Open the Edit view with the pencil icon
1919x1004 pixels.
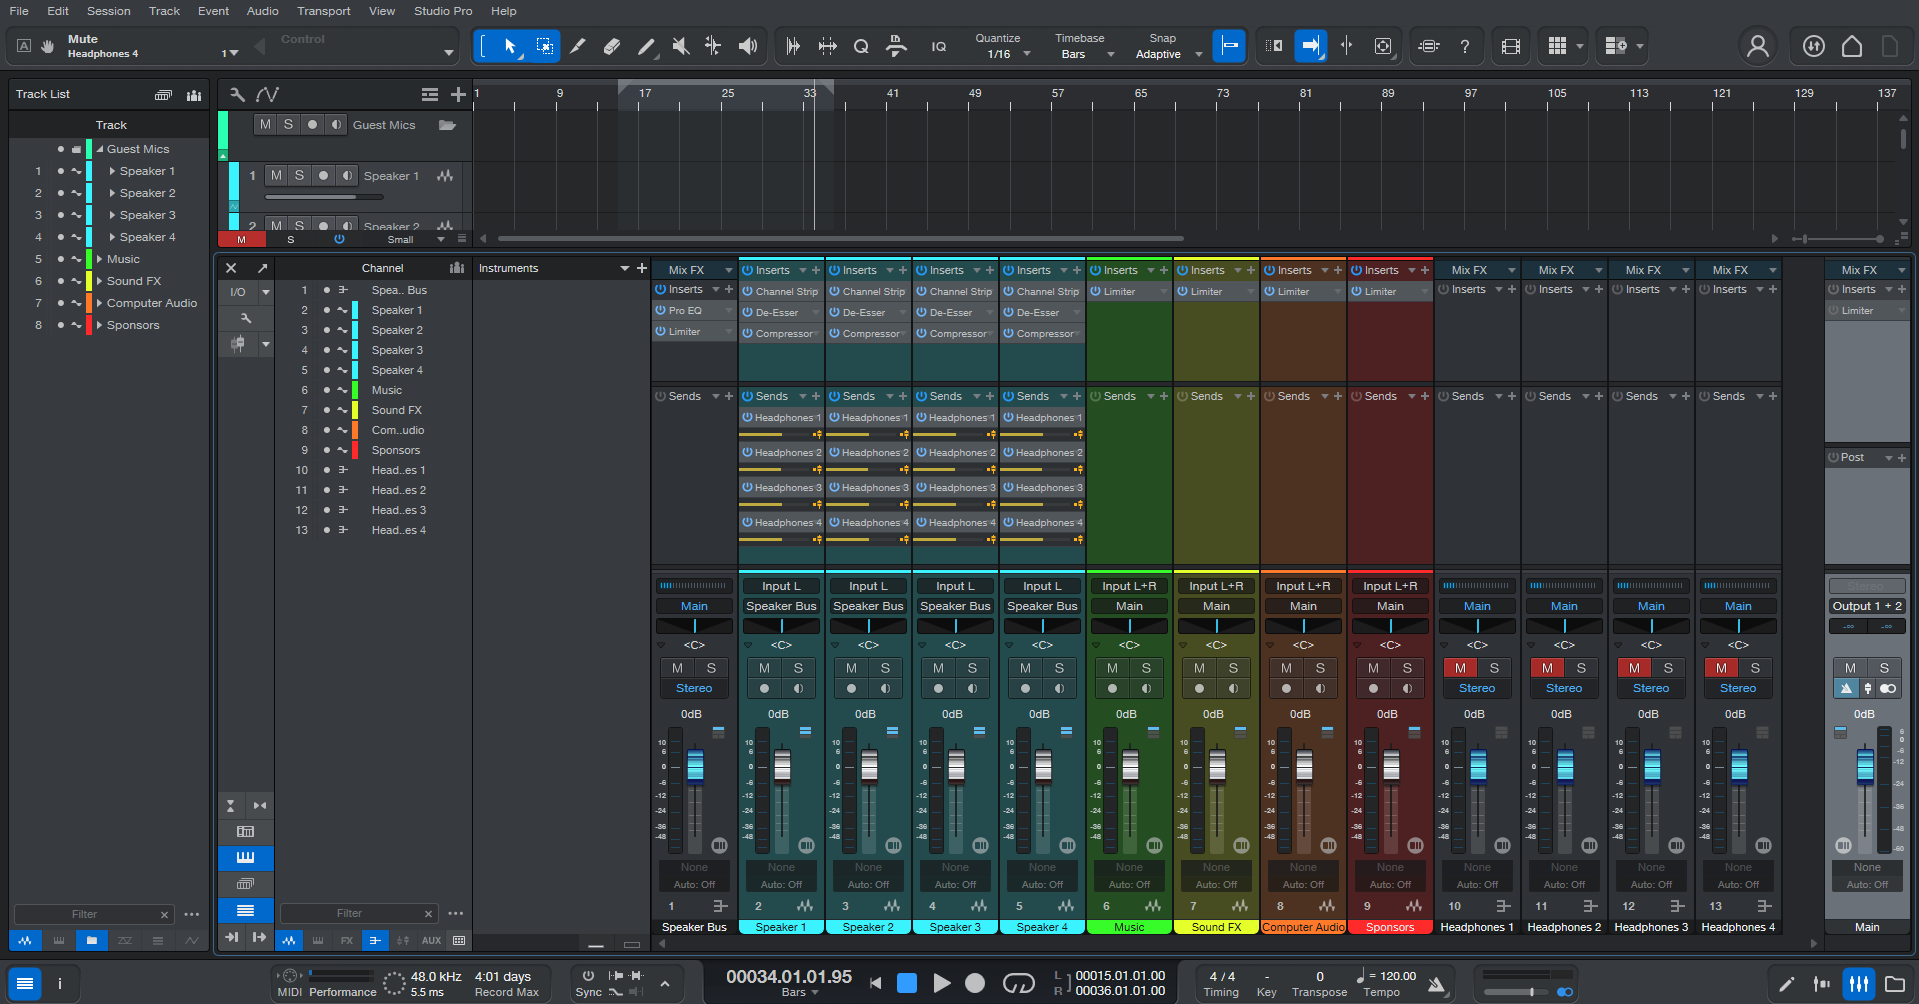(x=1786, y=983)
